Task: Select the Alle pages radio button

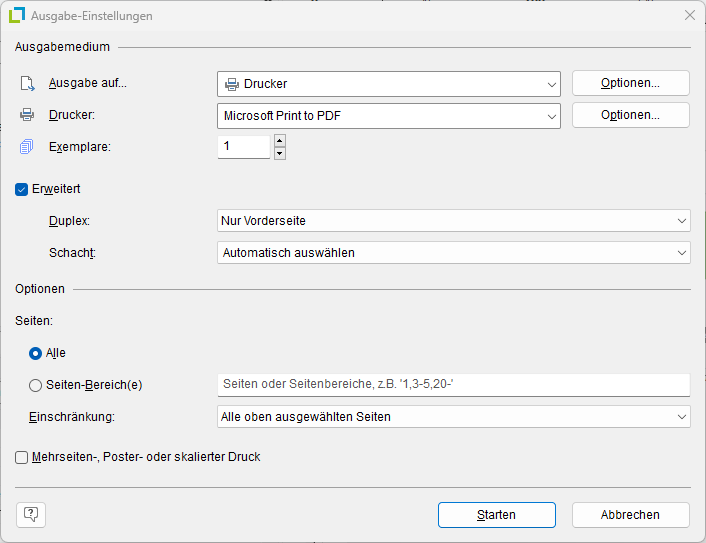Action: 36,353
